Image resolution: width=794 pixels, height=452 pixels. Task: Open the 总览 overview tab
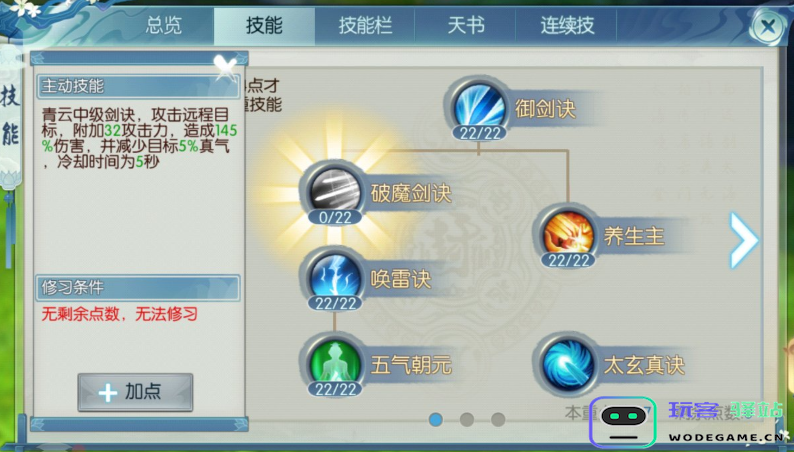coord(164,25)
